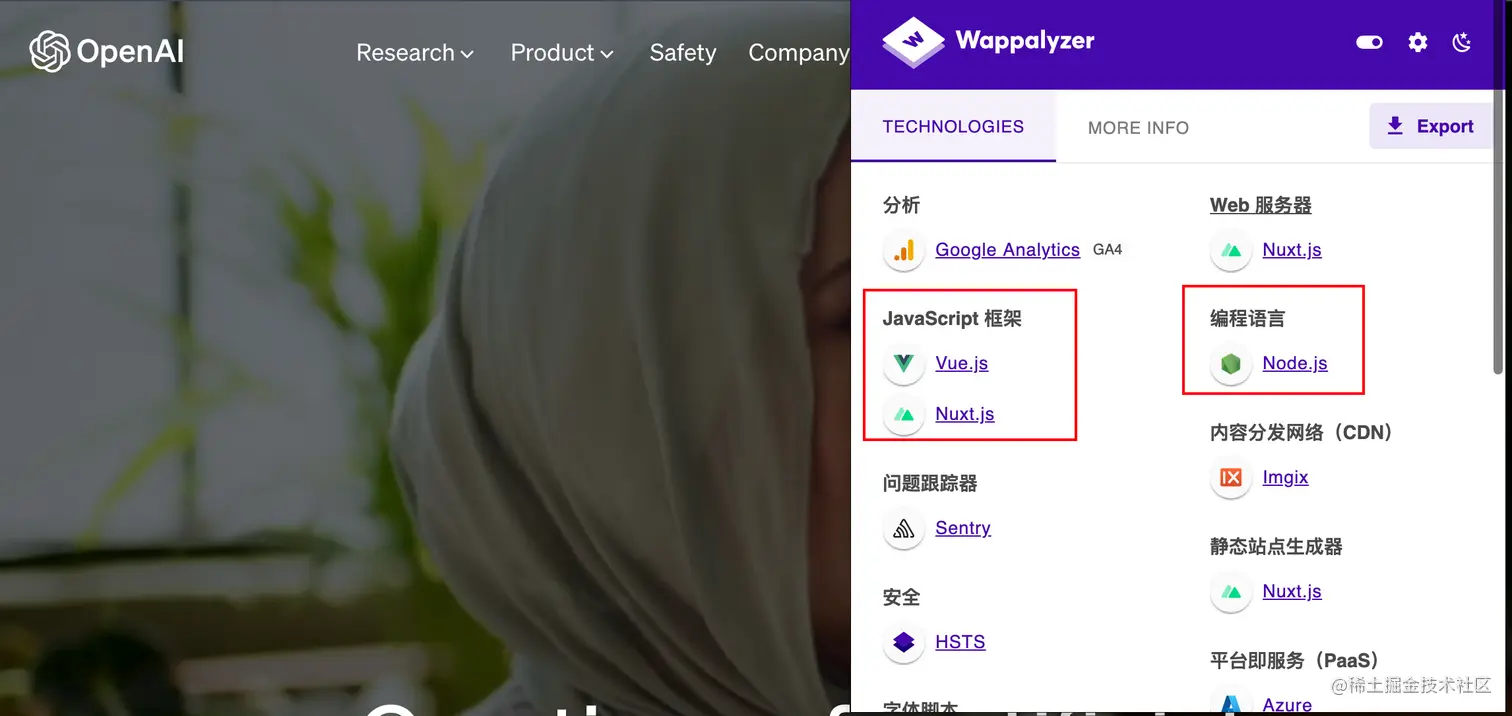Viewport: 1512px width, 716px height.
Task: Click the OpenAI logo
Action: pos(107,52)
